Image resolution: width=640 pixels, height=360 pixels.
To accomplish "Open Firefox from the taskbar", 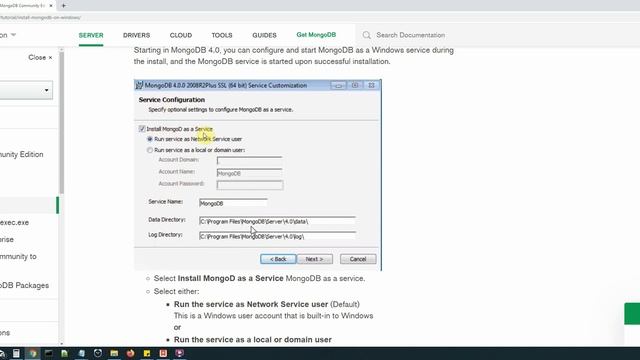I will (131, 353).
